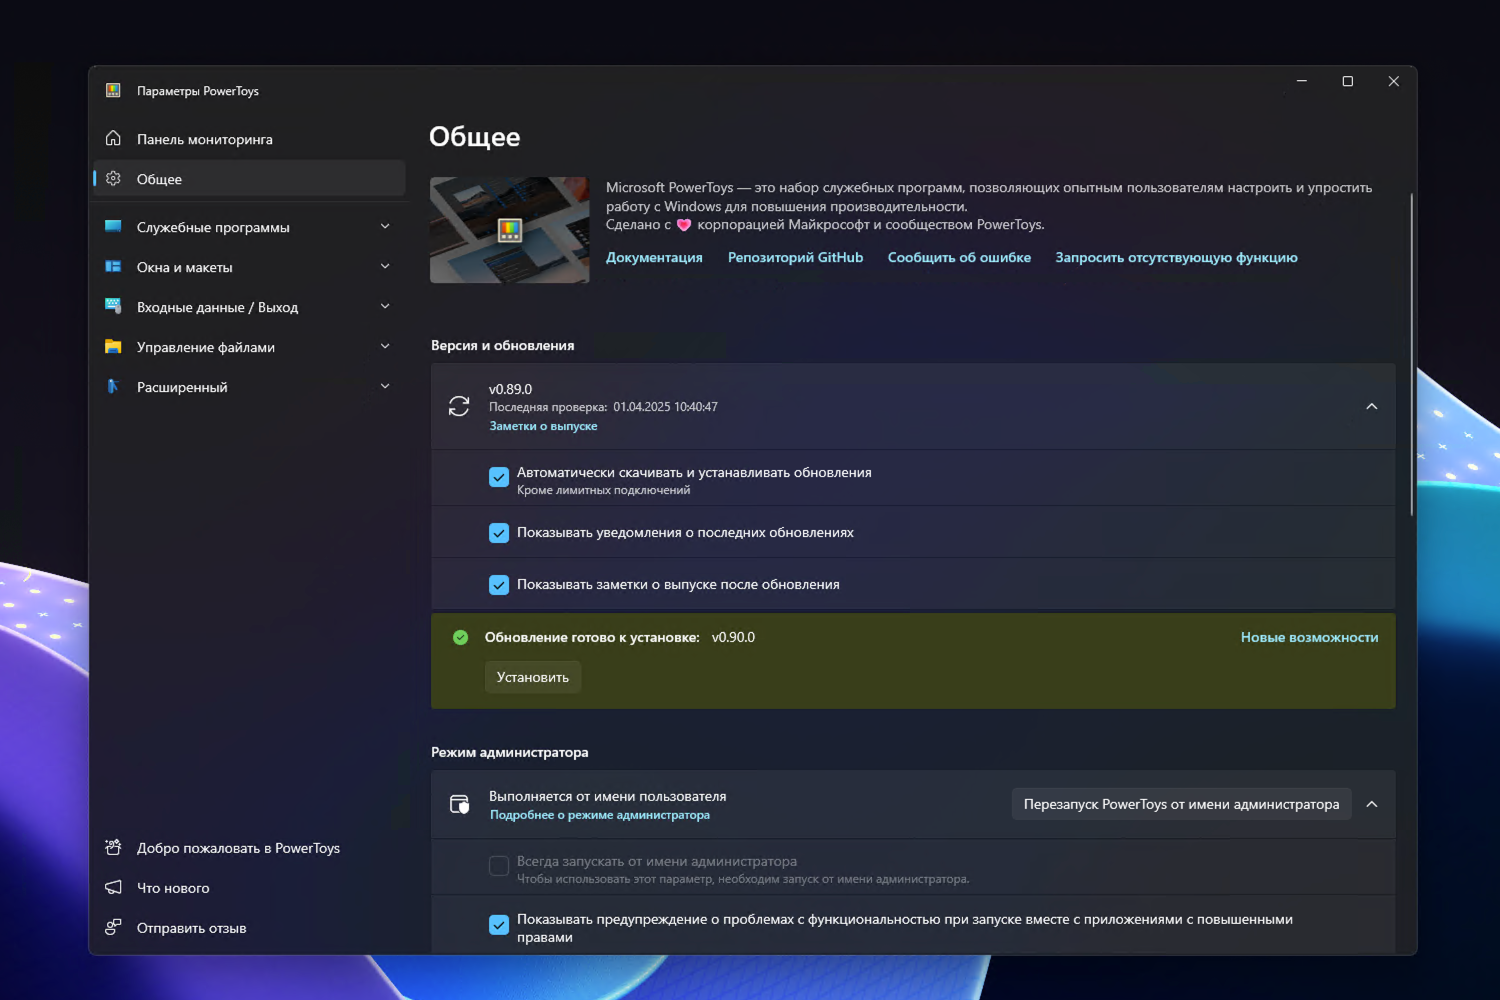1500x1000 pixels.
Task: Expand the Расширенный section
Action: tap(385, 386)
